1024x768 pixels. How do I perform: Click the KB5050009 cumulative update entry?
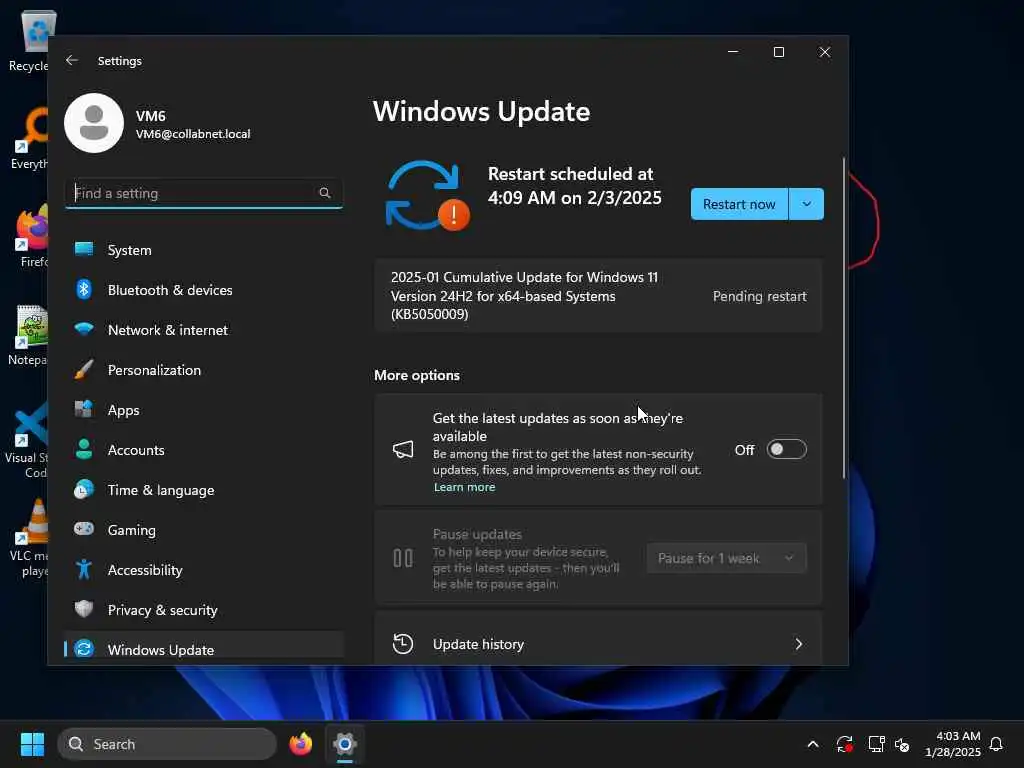(x=598, y=296)
